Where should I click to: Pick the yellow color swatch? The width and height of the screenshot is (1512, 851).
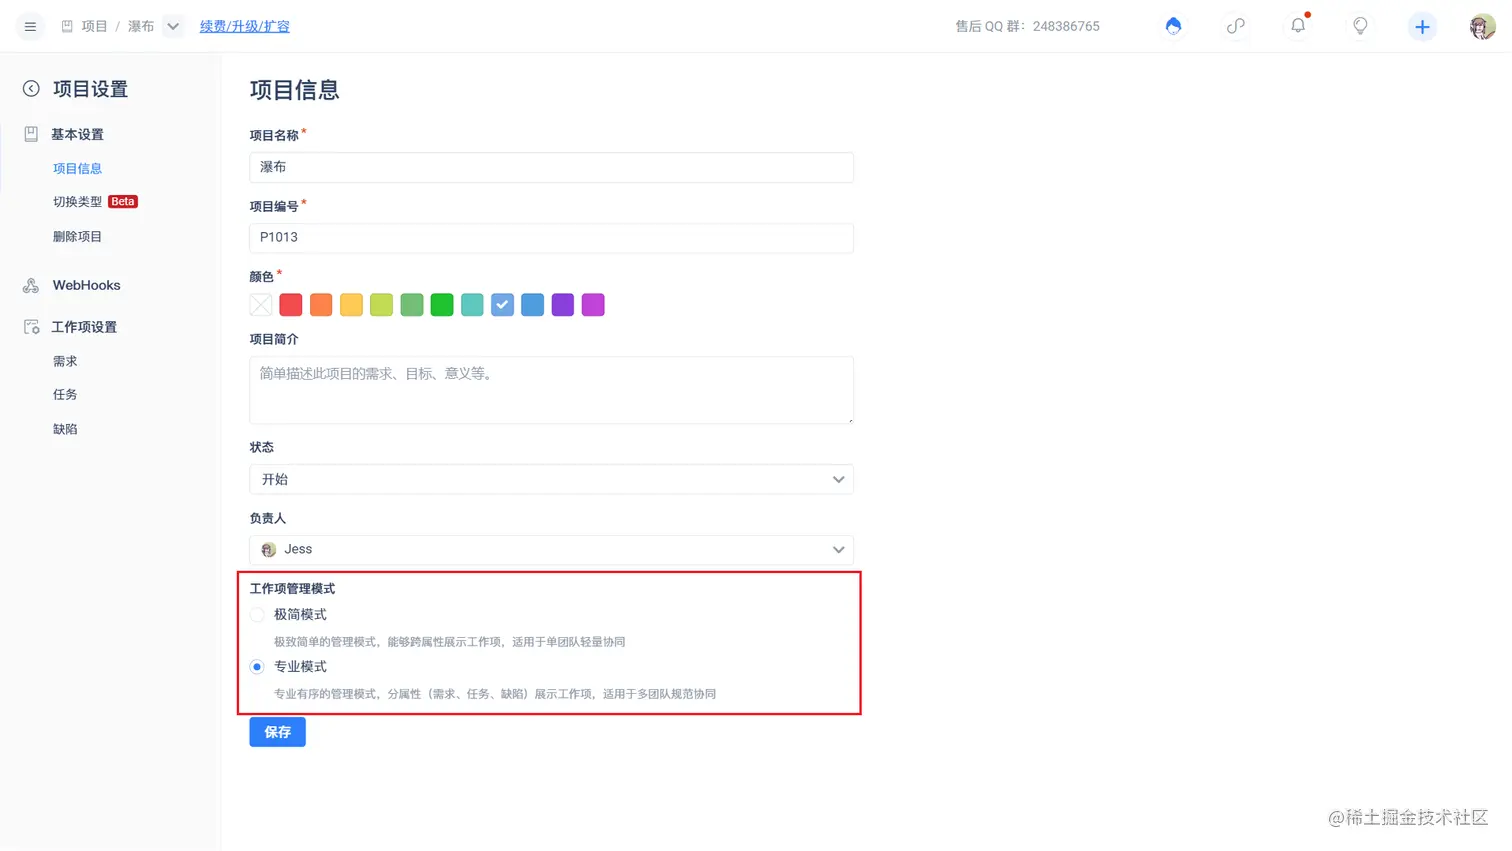[351, 305]
